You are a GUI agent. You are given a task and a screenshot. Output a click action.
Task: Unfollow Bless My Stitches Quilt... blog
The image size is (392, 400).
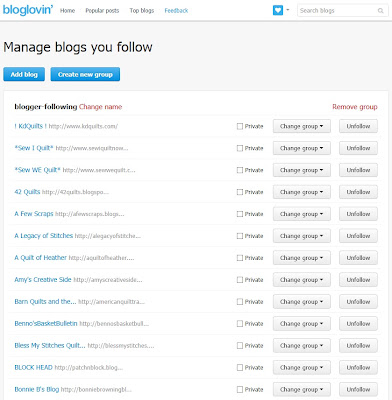click(358, 346)
